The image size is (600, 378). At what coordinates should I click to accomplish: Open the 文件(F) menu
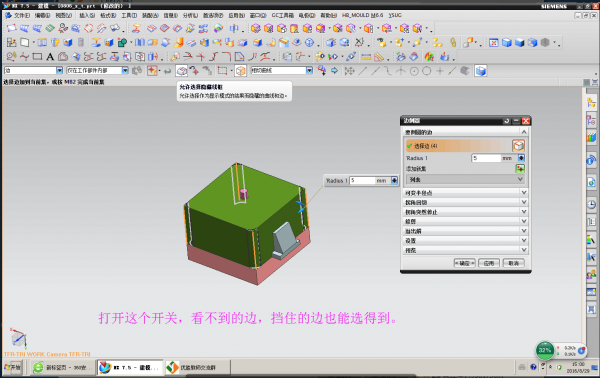click(22, 15)
